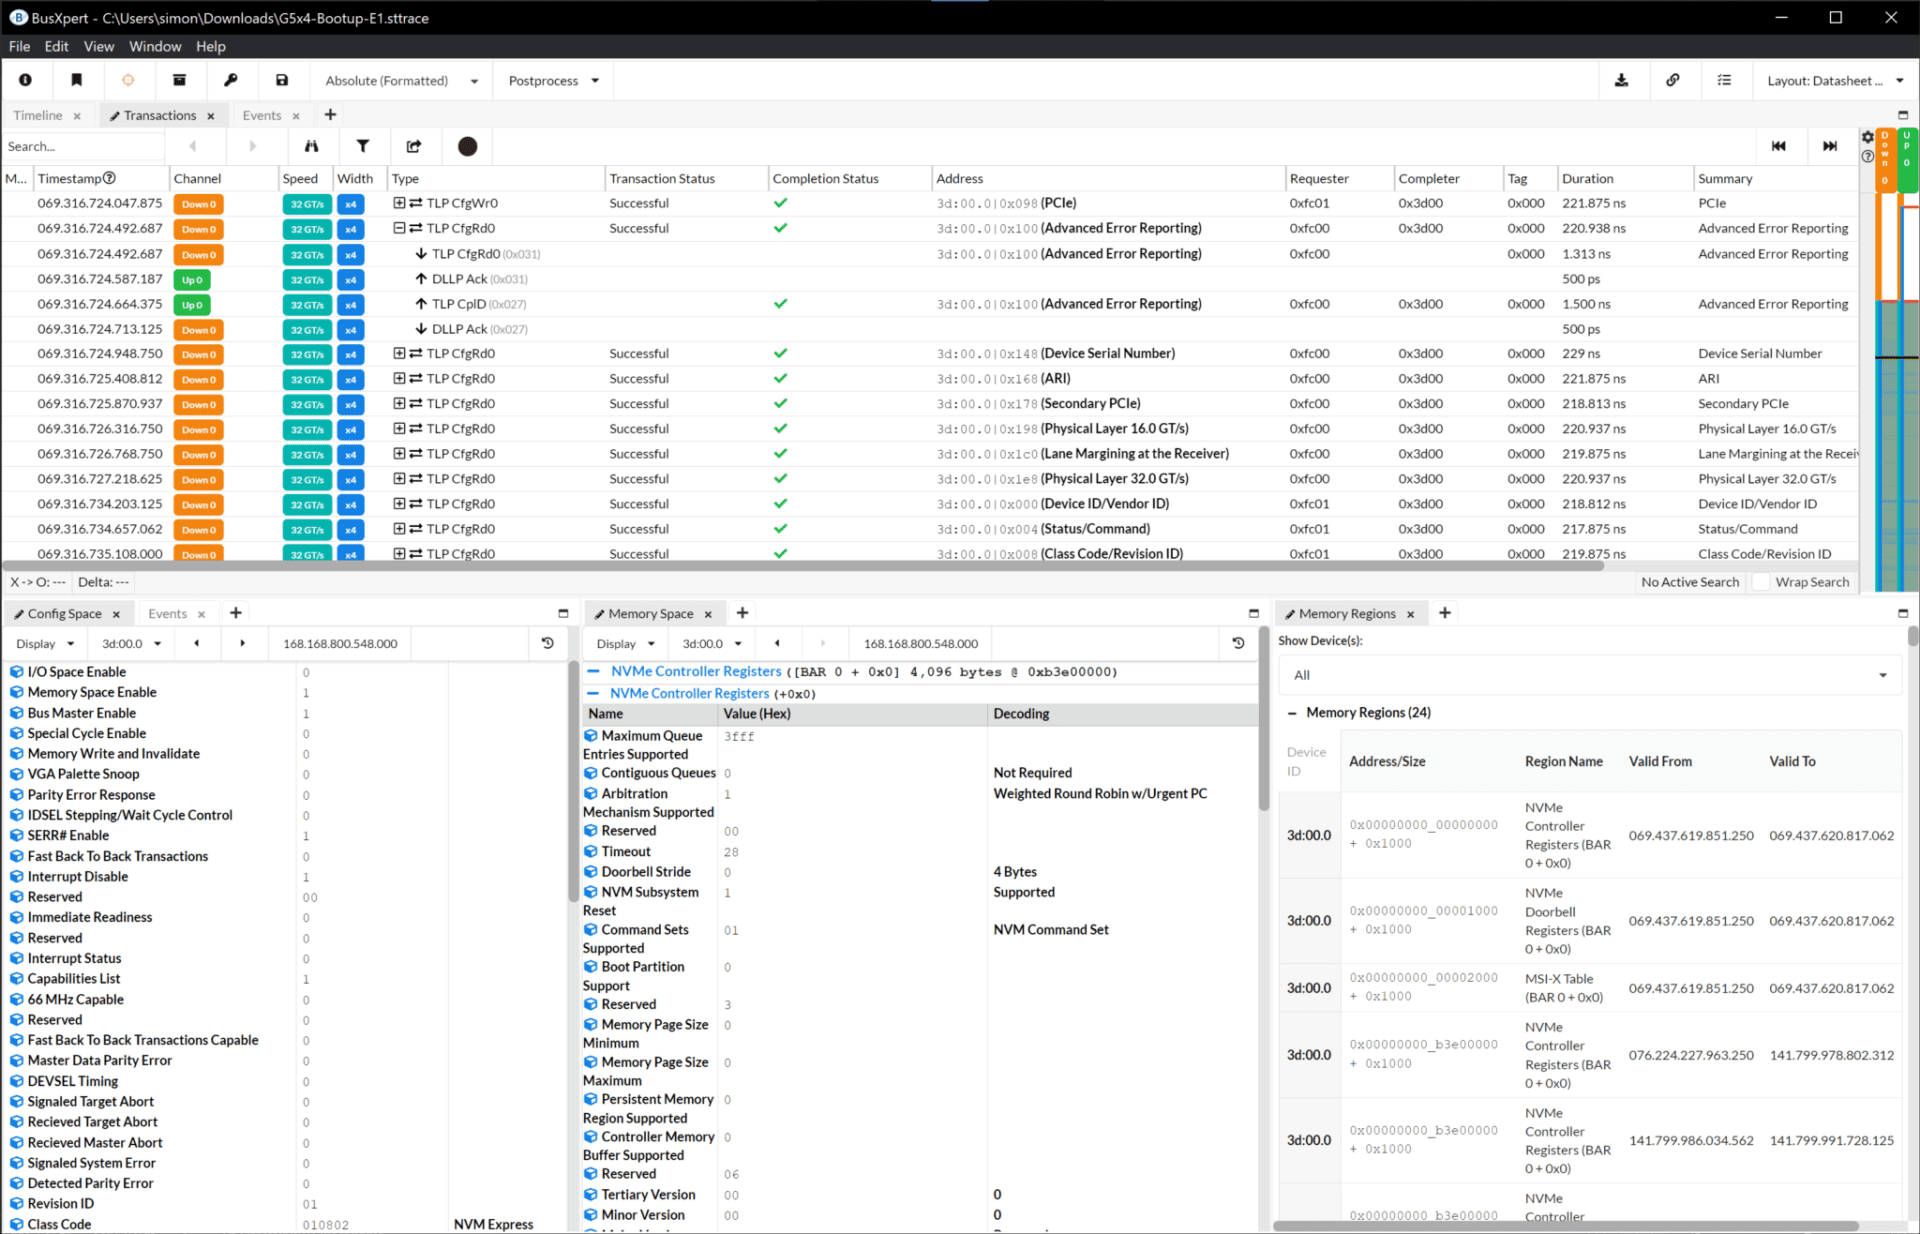
Task: Select the Config Space tab
Action: 64,613
